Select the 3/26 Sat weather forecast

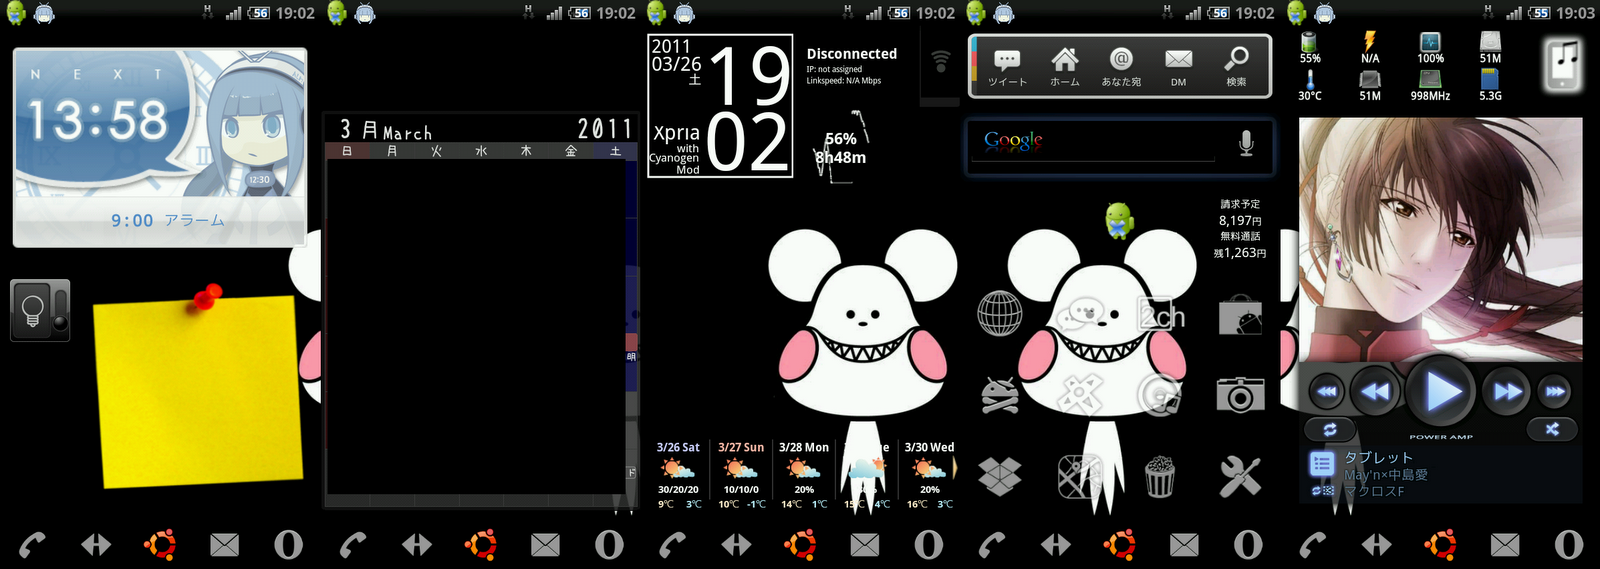(x=678, y=476)
